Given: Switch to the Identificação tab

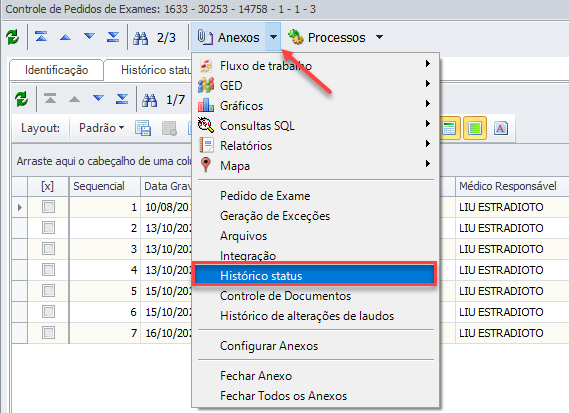Looking at the screenshot, I should coord(57,70).
